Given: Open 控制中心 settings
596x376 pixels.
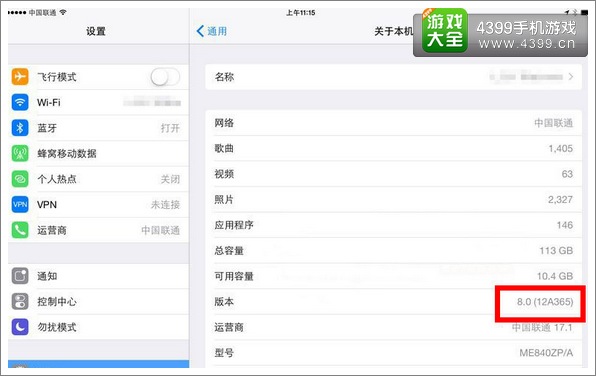Looking at the screenshot, I should (x=98, y=301).
